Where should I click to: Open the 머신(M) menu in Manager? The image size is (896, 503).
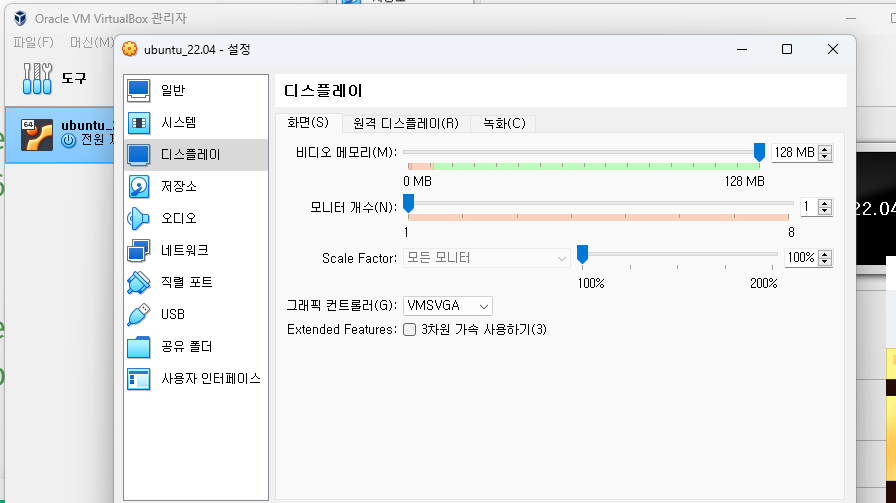tap(92, 42)
